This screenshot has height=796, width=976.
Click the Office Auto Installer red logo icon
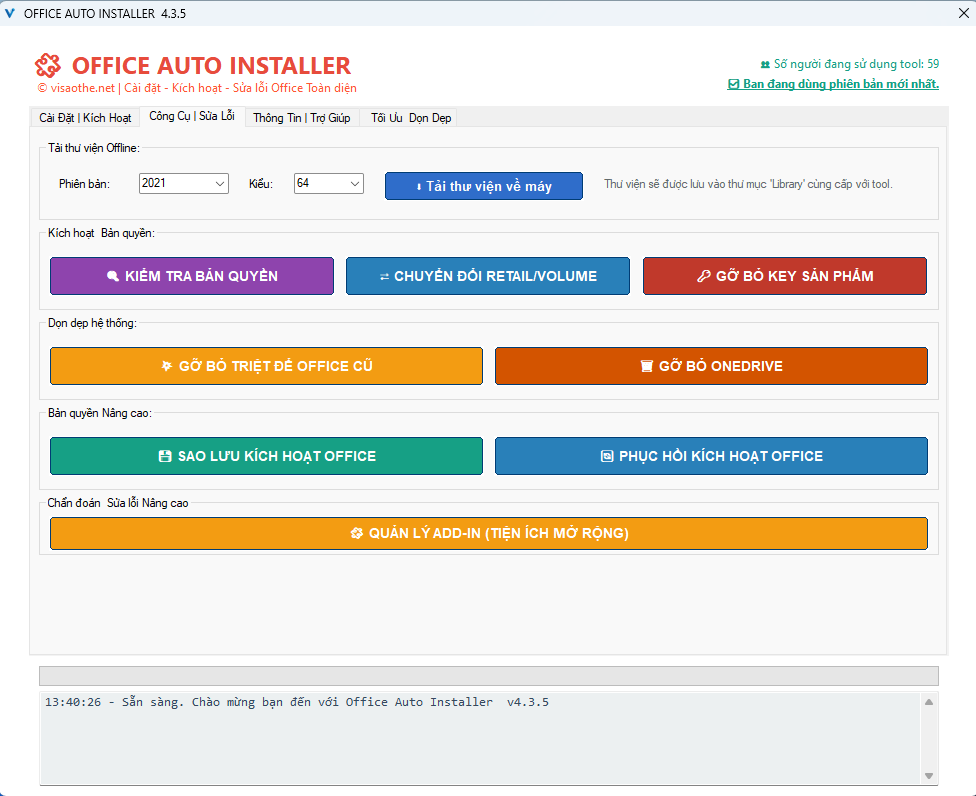(48, 65)
